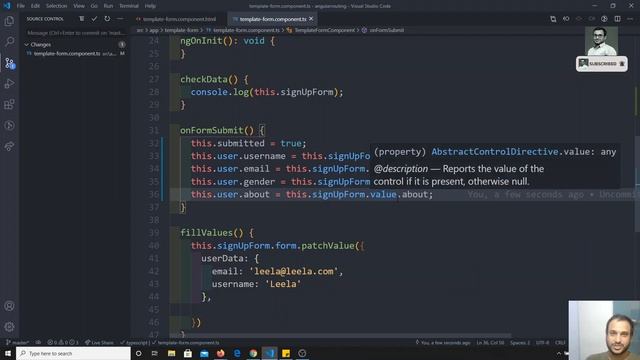Click the change count badge beside Changes
Viewport: 640px width, 360px height.
tap(122, 44)
